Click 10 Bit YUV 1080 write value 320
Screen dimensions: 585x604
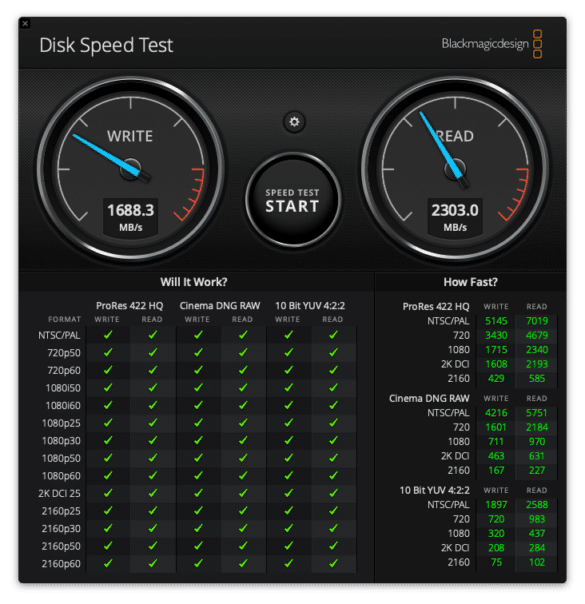496,534
